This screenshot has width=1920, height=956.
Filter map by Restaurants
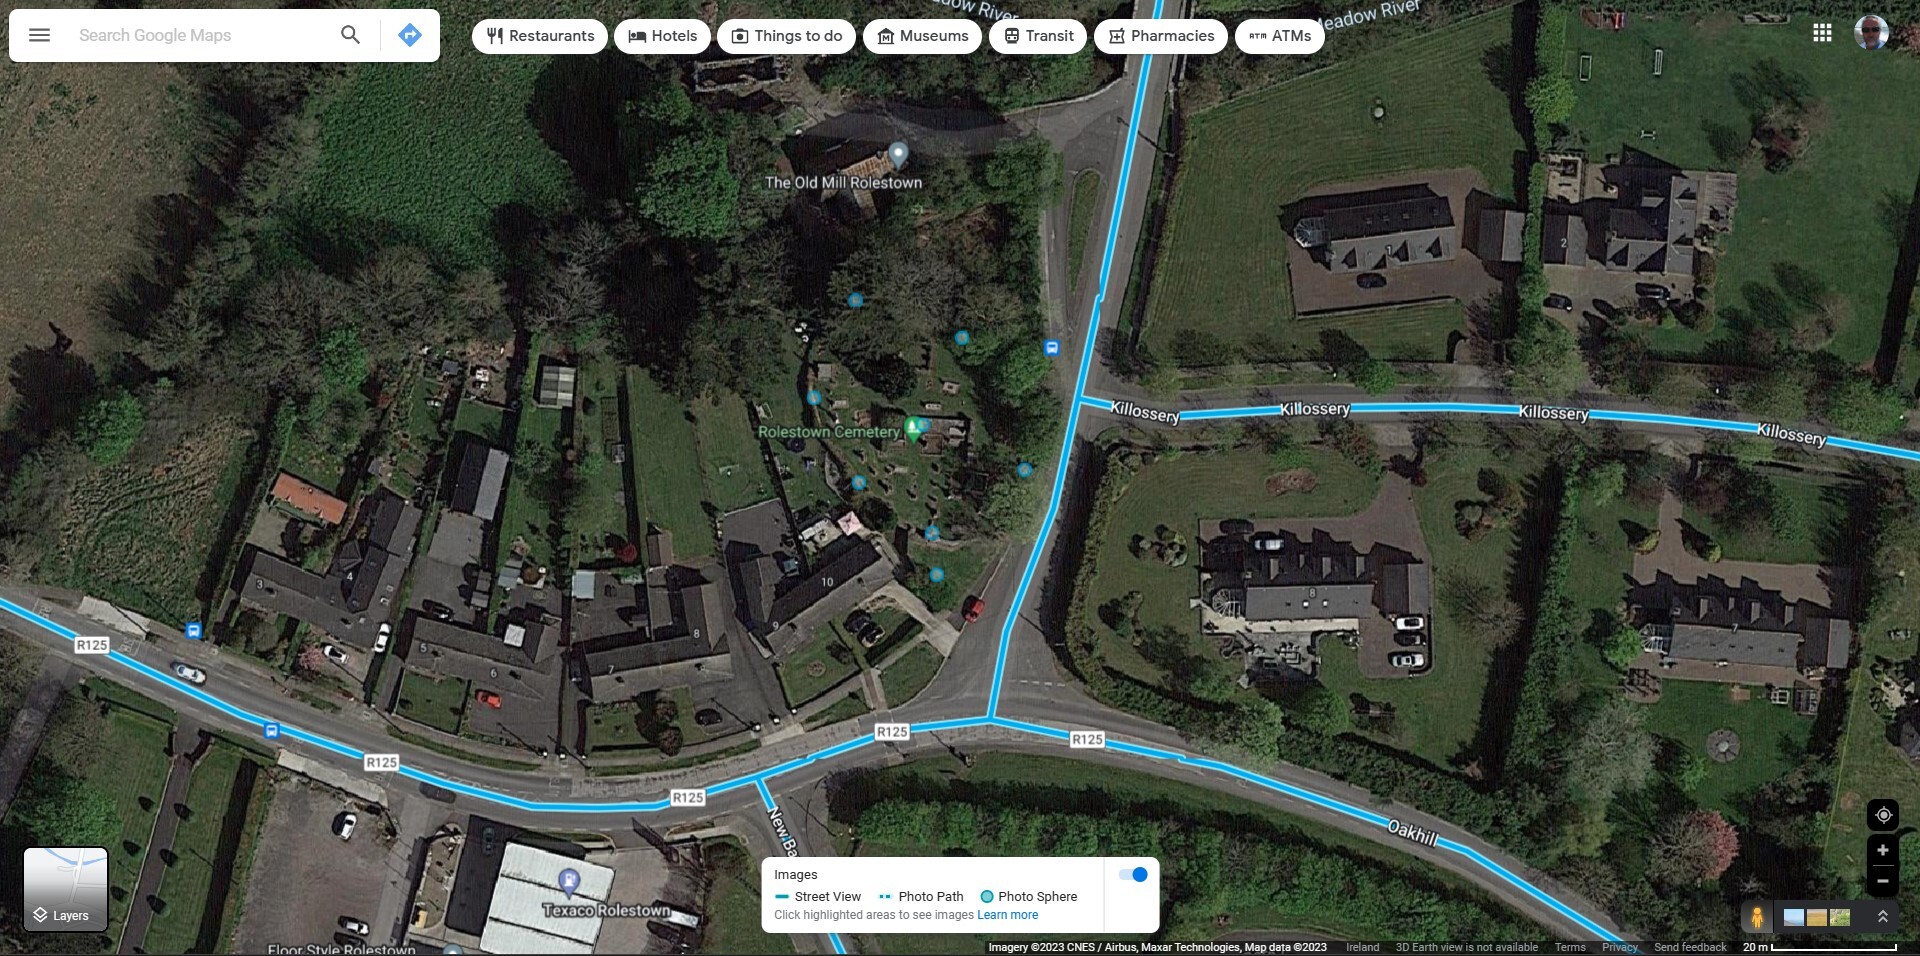coord(540,36)
